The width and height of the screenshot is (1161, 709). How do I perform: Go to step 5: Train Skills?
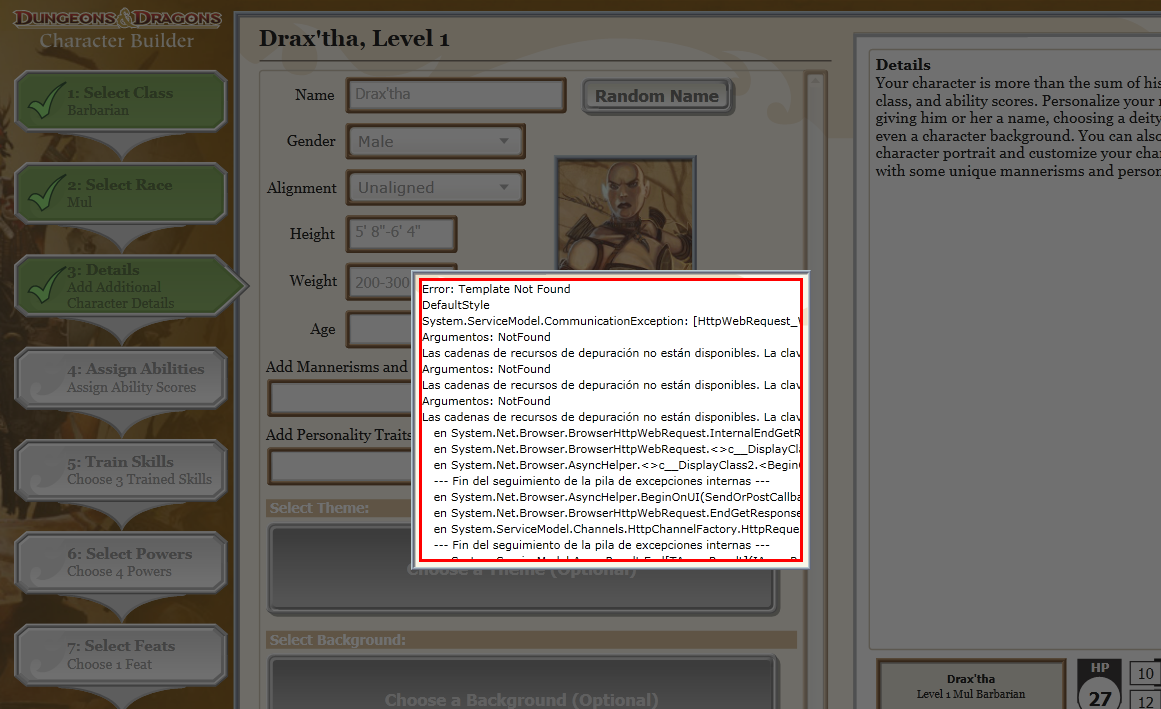tap(121, 470)
